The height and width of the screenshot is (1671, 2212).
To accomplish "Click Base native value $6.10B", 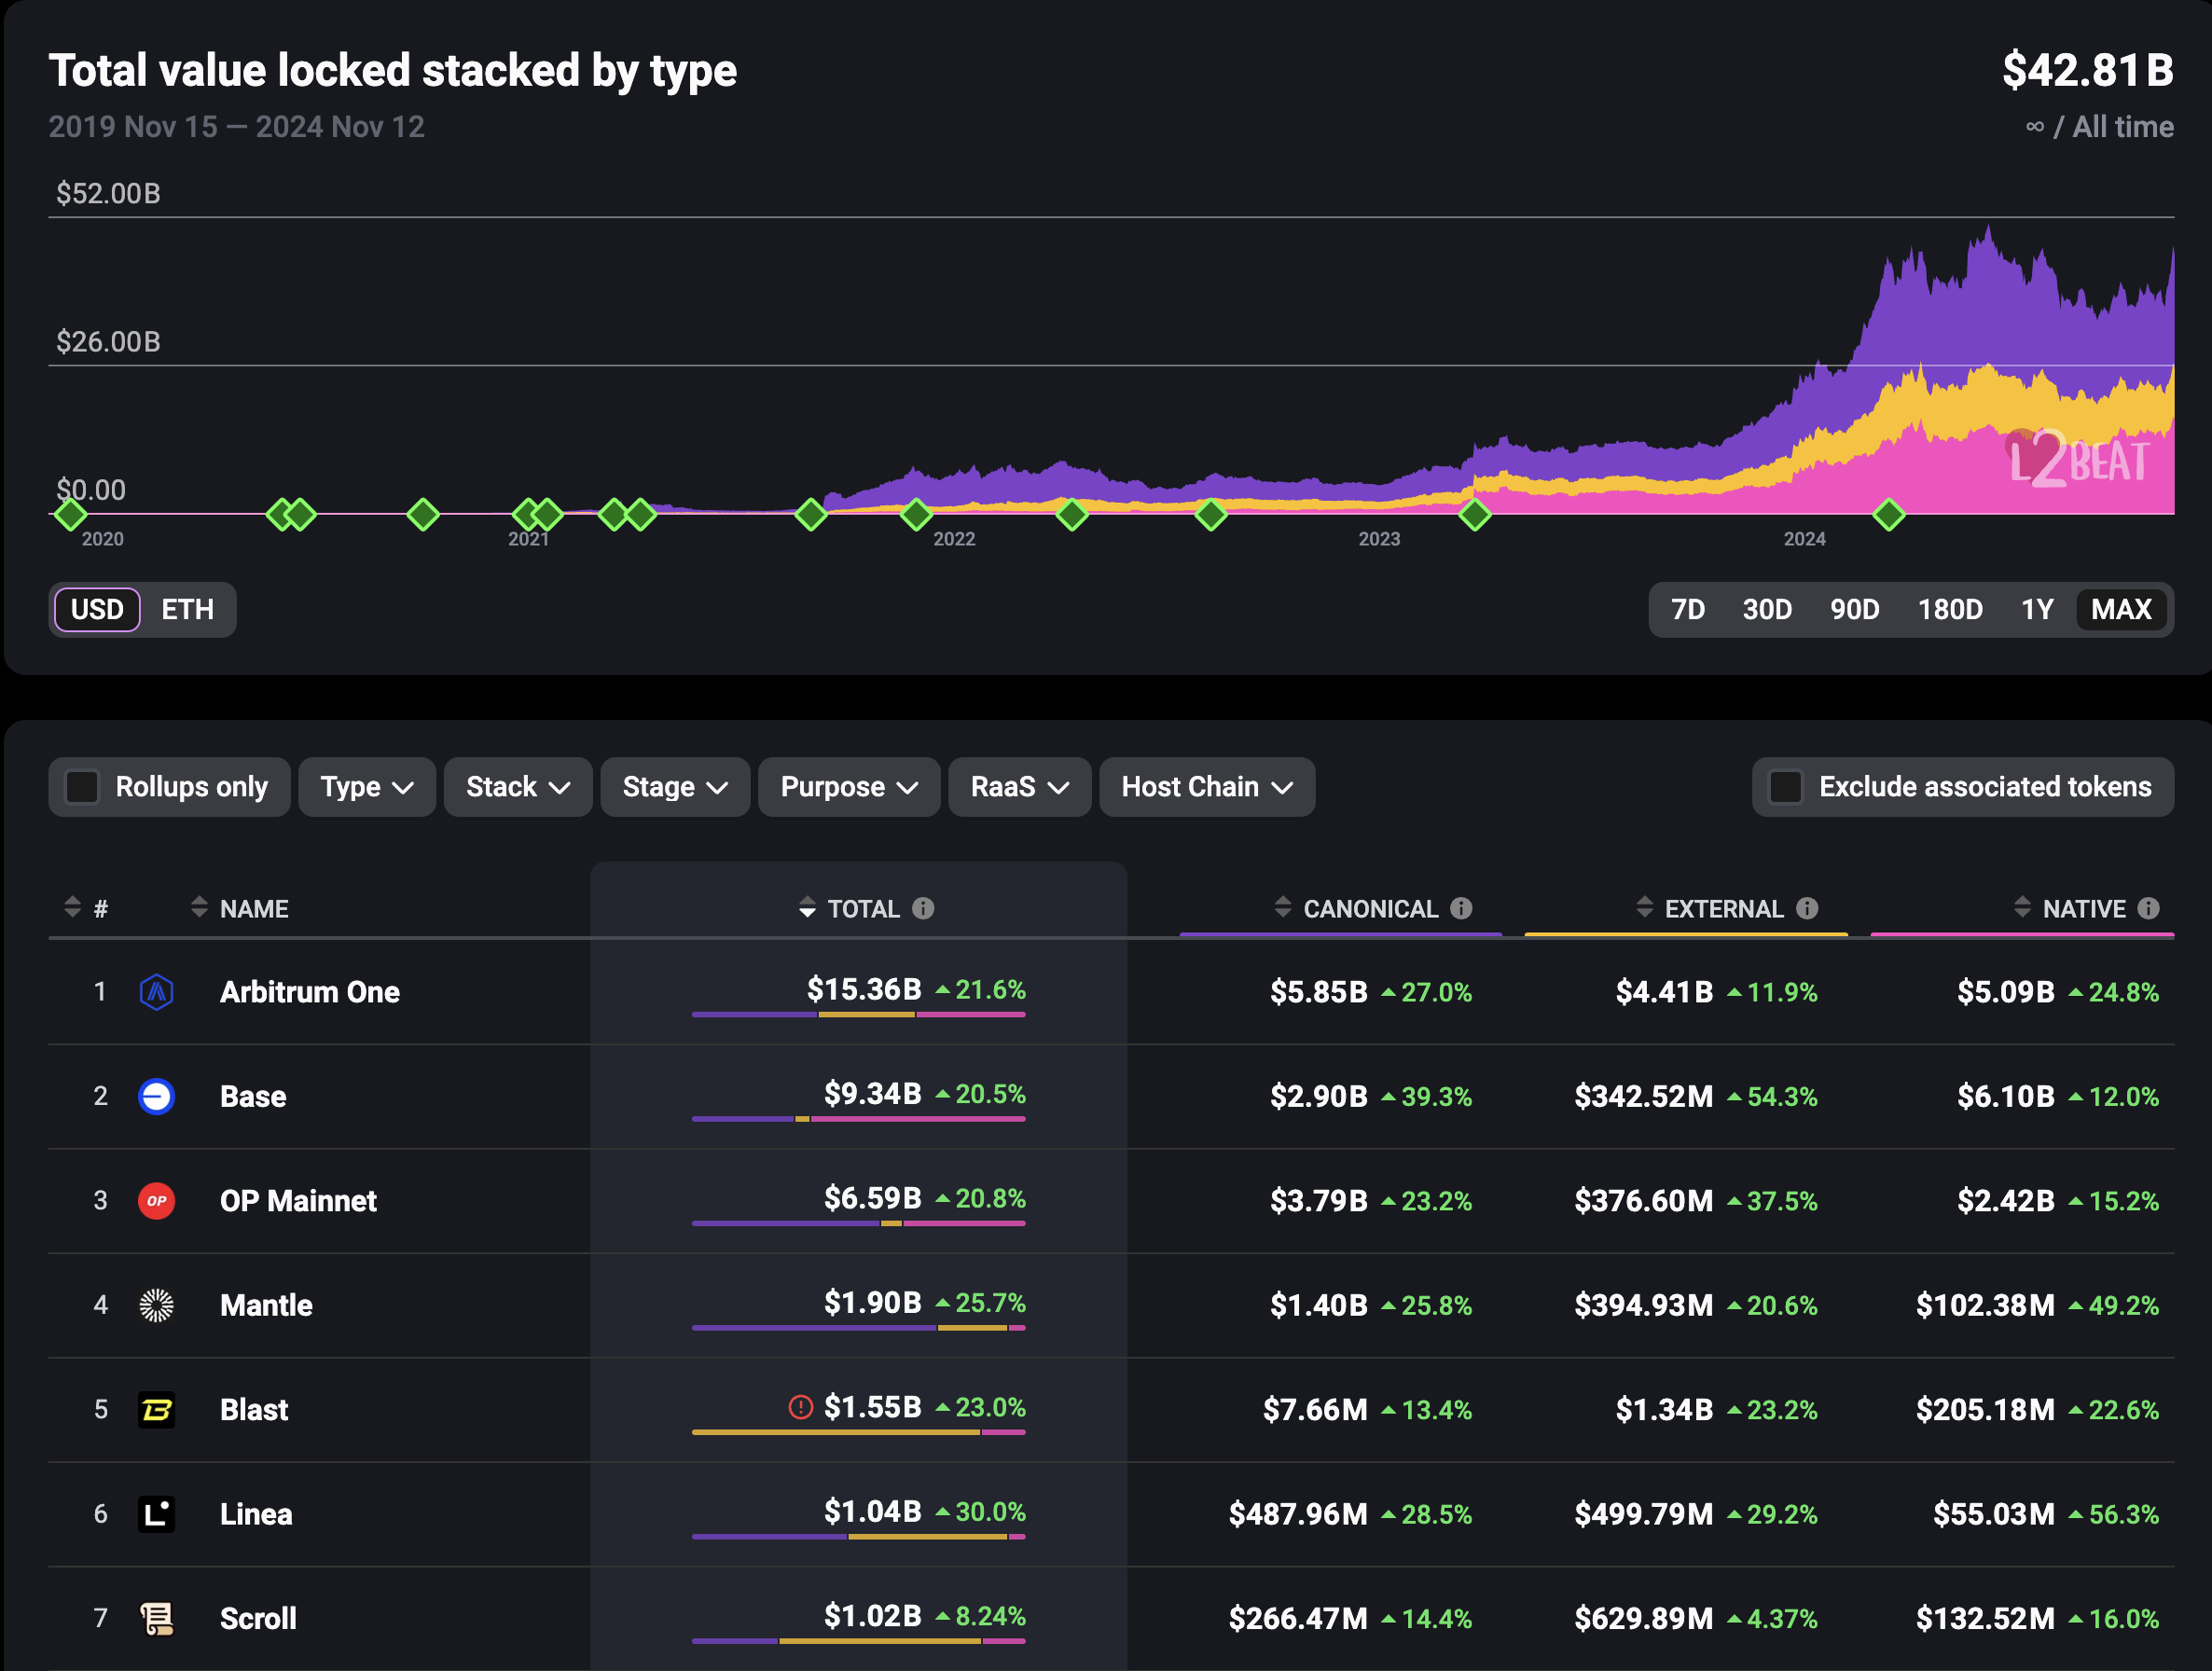I will [x=2005, y=1096].
